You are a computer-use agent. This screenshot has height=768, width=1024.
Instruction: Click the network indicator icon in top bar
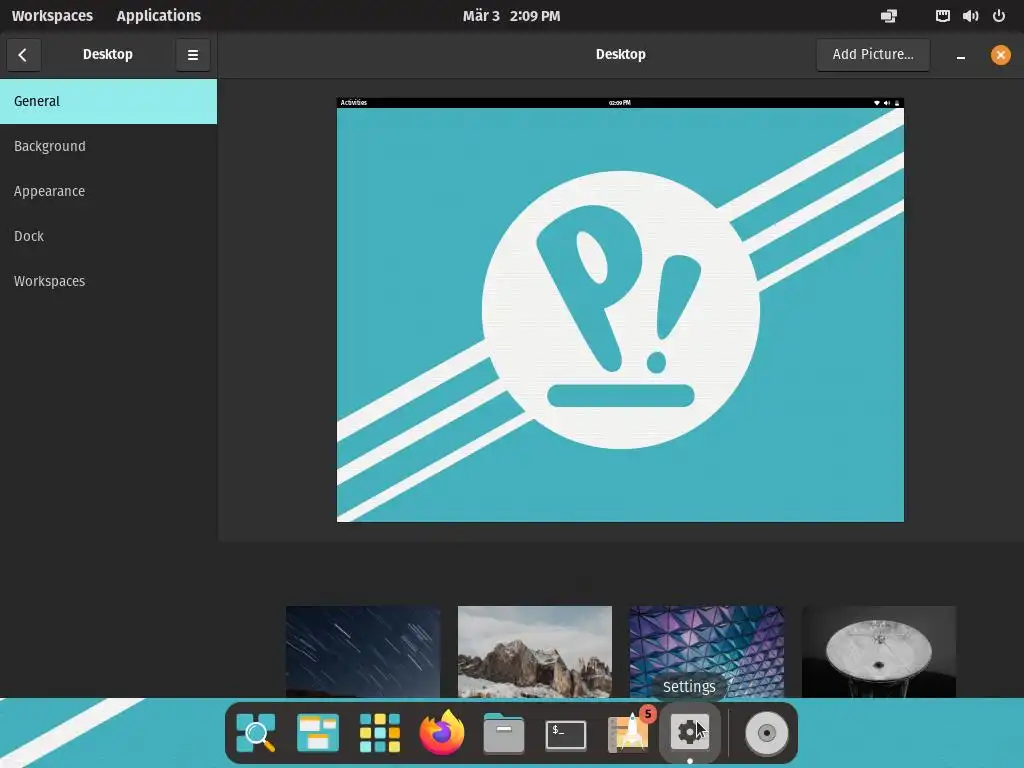coord(942,16)
